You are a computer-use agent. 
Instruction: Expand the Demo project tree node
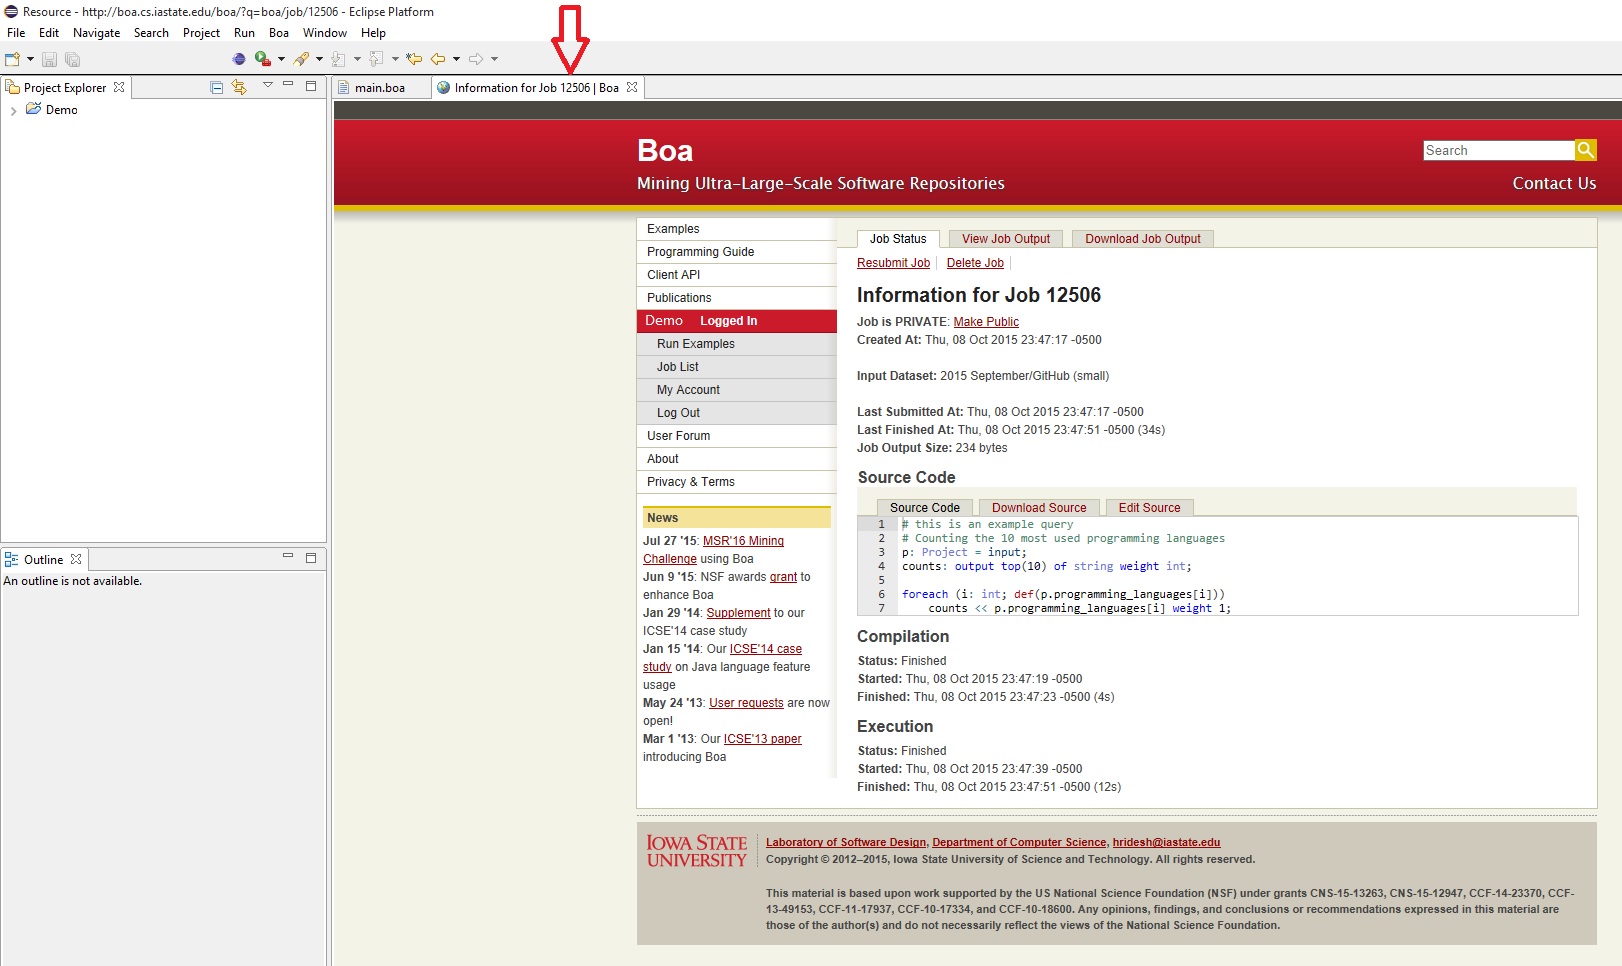coord(13,111)
